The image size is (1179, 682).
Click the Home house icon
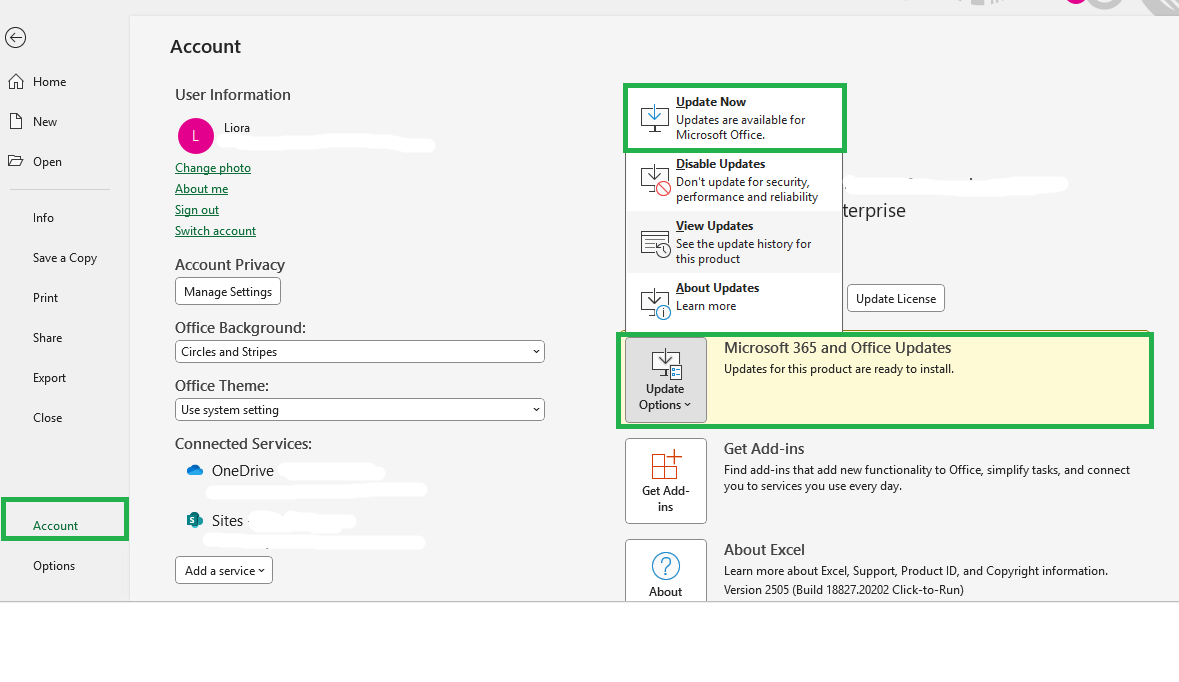coord(16,82)
